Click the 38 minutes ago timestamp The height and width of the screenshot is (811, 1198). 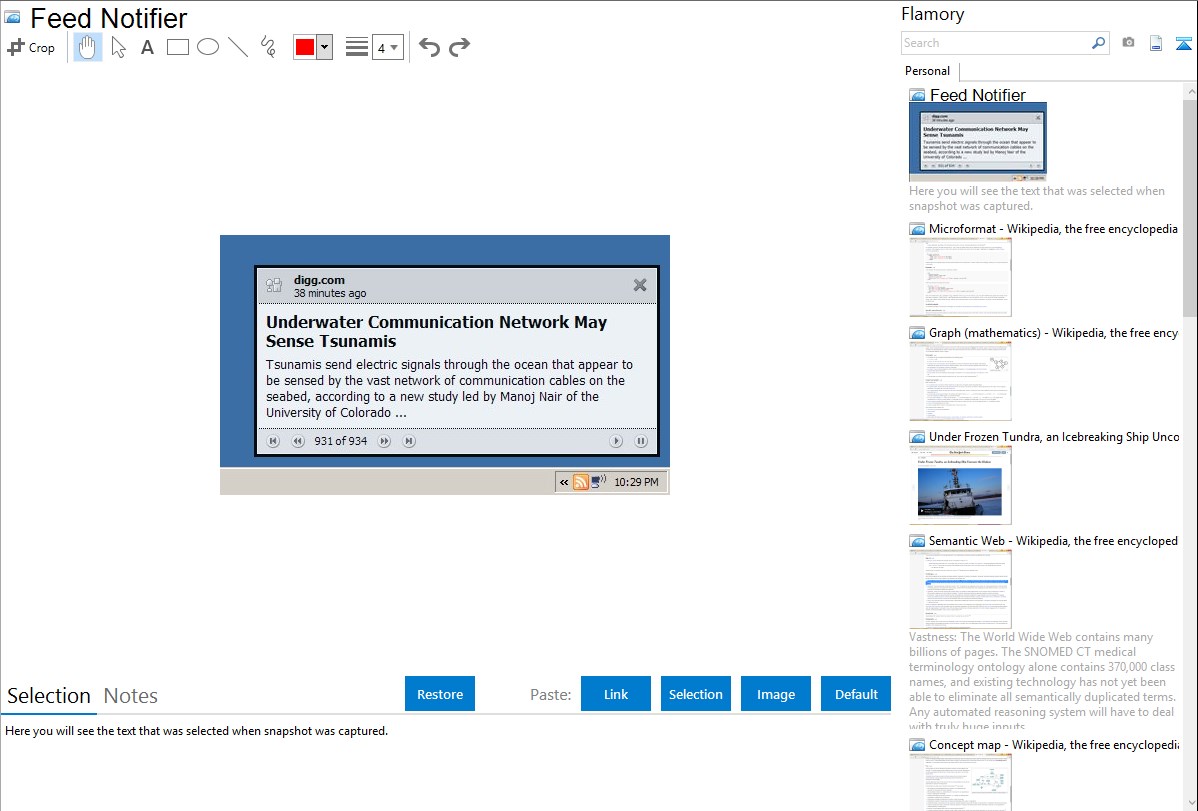pos(330,293)
